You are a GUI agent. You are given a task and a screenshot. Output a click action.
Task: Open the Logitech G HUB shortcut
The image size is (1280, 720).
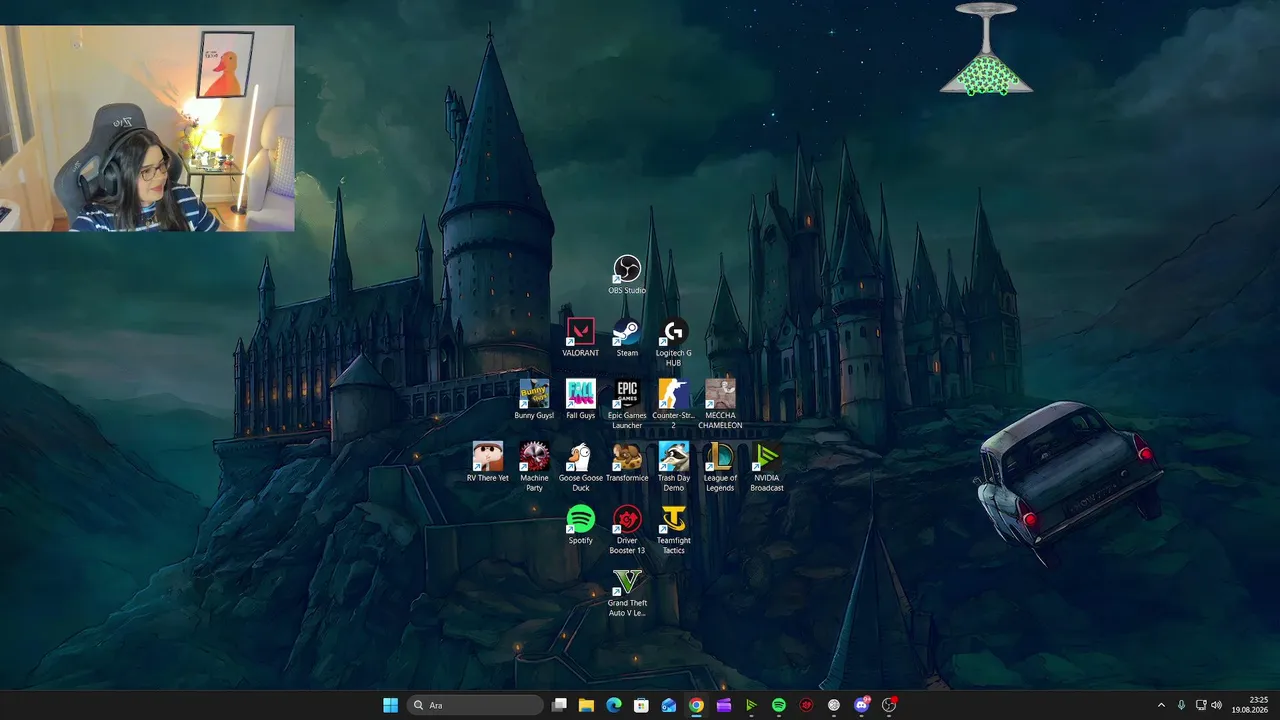[x=674, y=342]
